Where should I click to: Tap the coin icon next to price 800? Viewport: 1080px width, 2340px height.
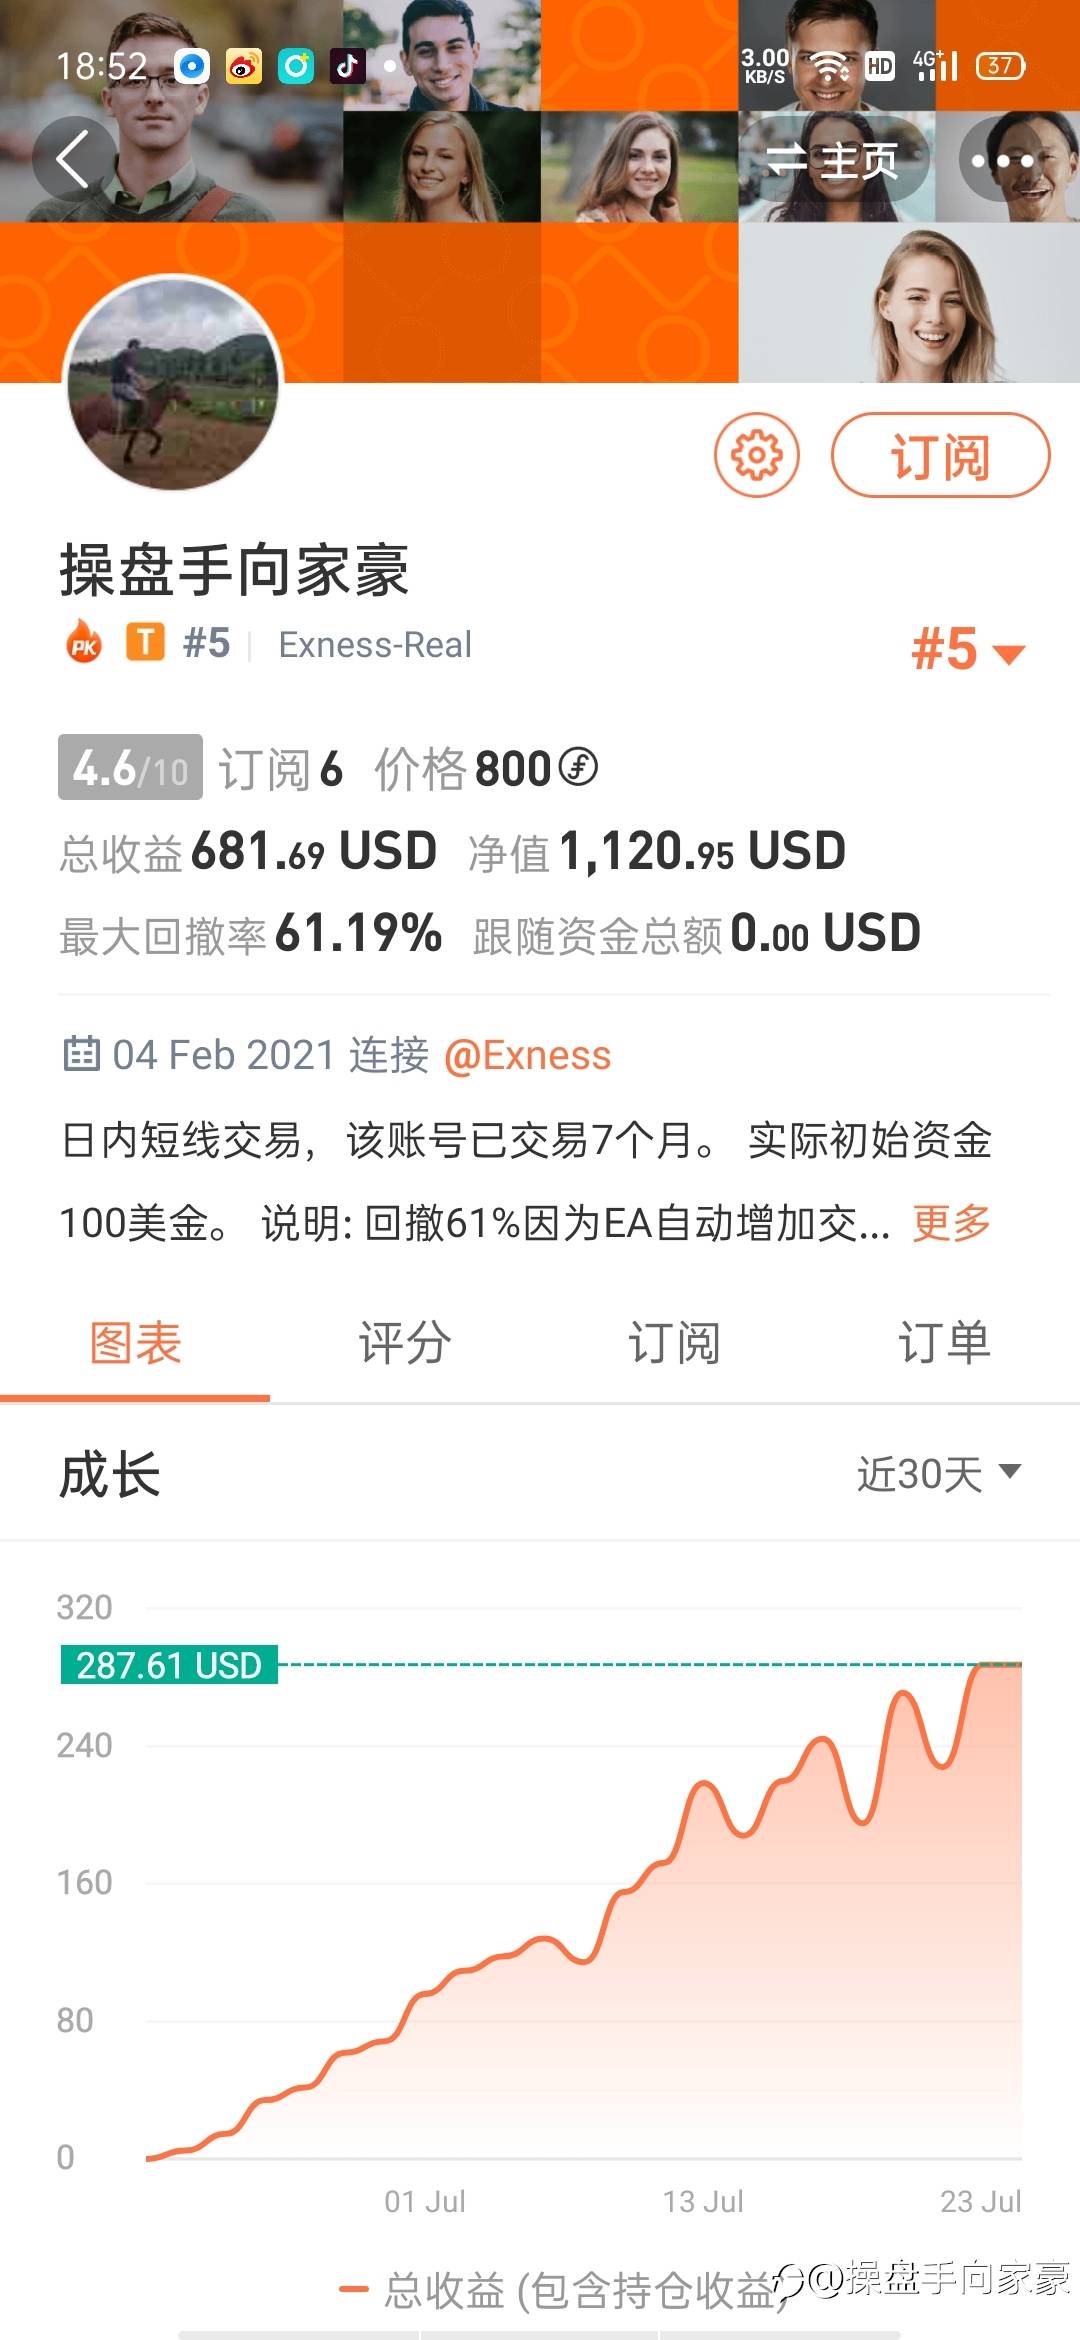578,768
